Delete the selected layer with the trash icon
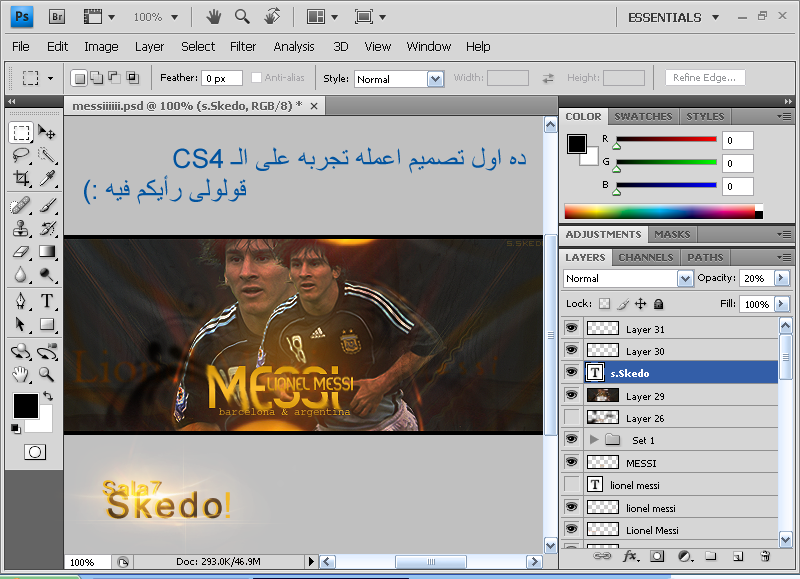 (x=765, y=556)
